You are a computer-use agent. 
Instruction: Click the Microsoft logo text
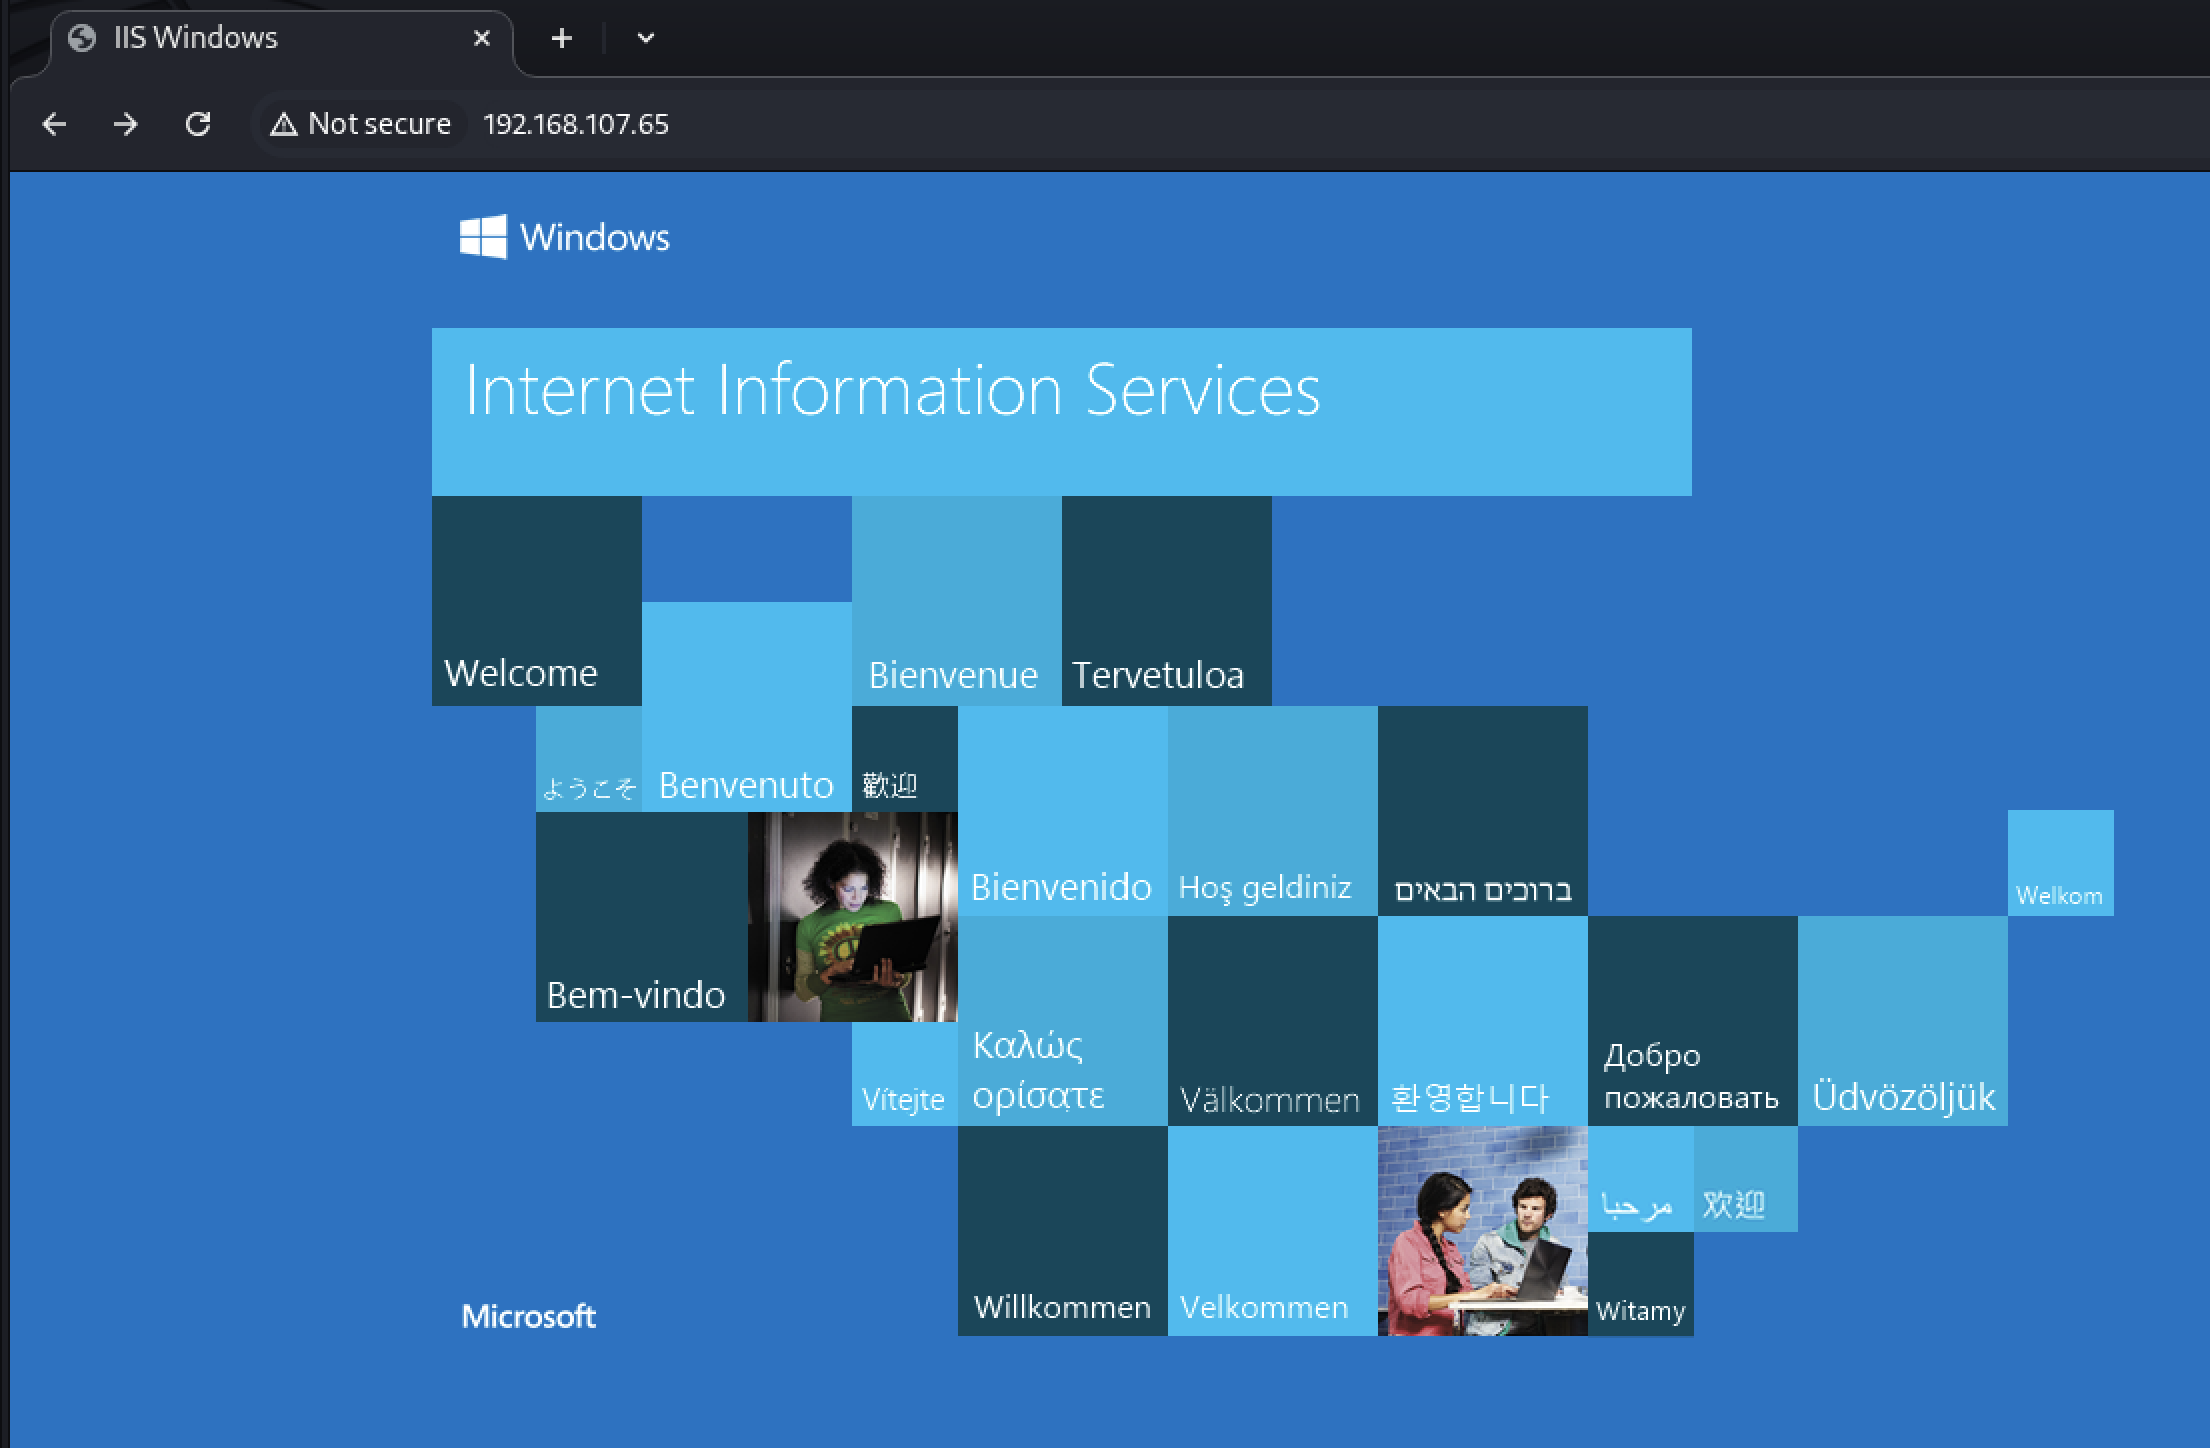(529, 1316)
